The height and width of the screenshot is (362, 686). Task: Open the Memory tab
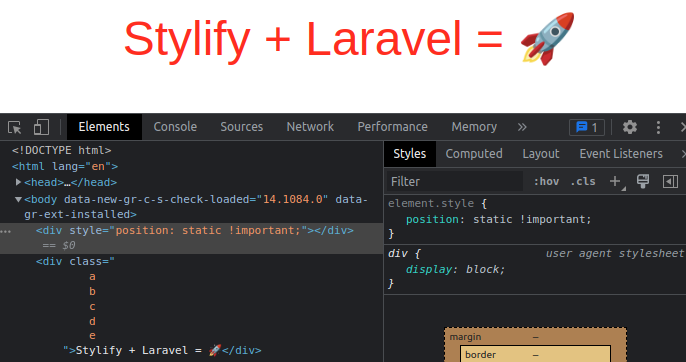(474, 127)
